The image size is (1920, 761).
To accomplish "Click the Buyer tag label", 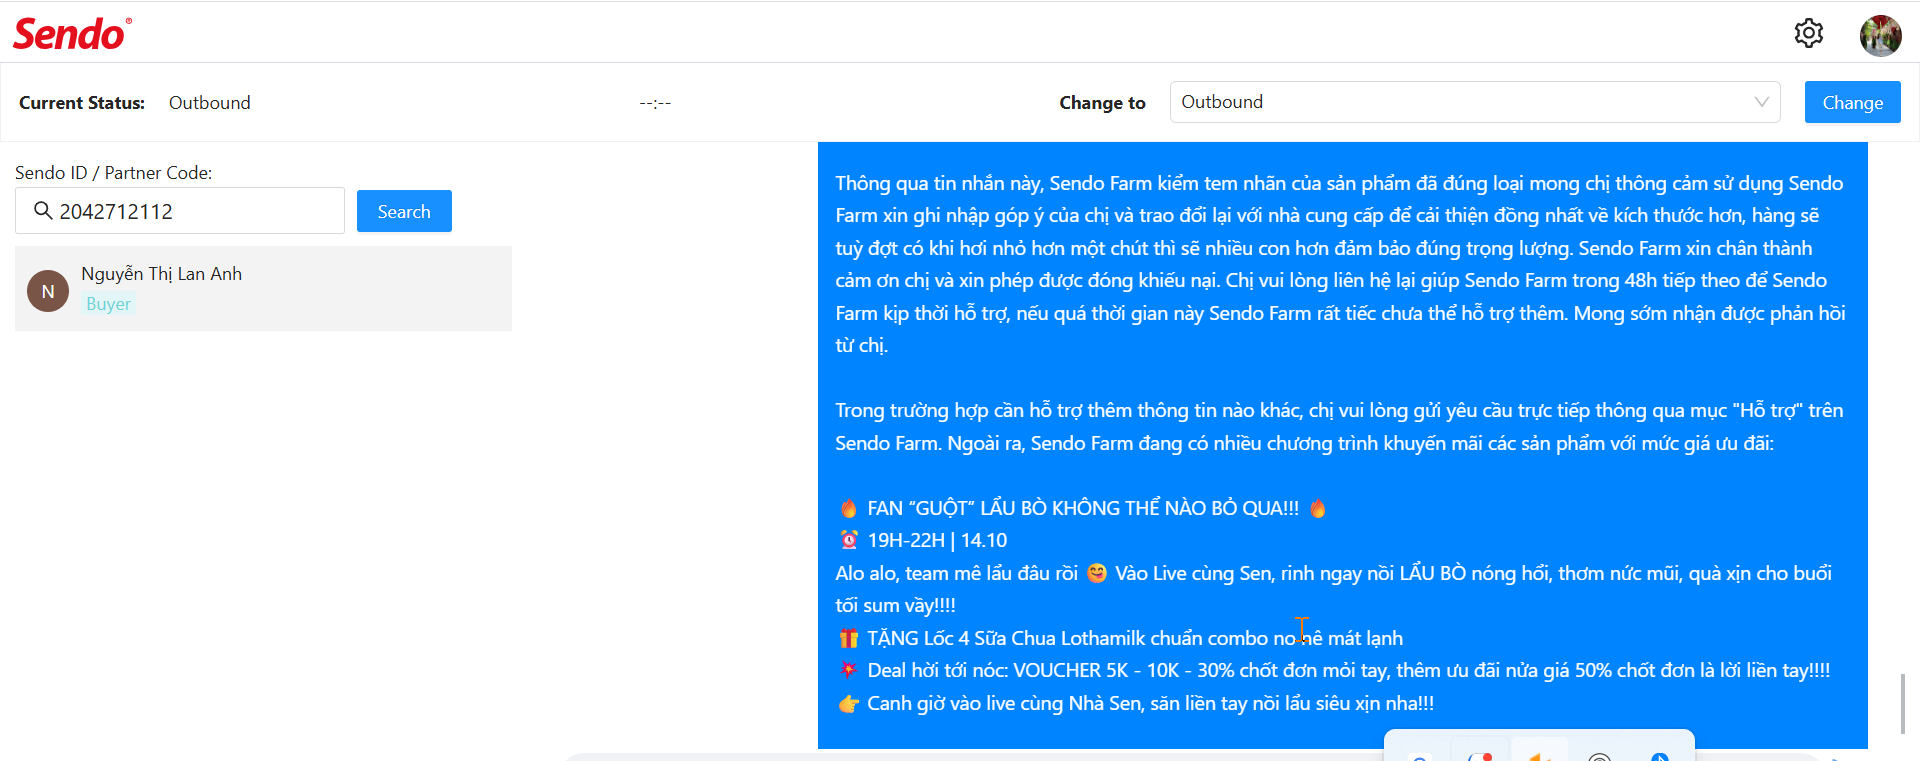I will [108, 304].
